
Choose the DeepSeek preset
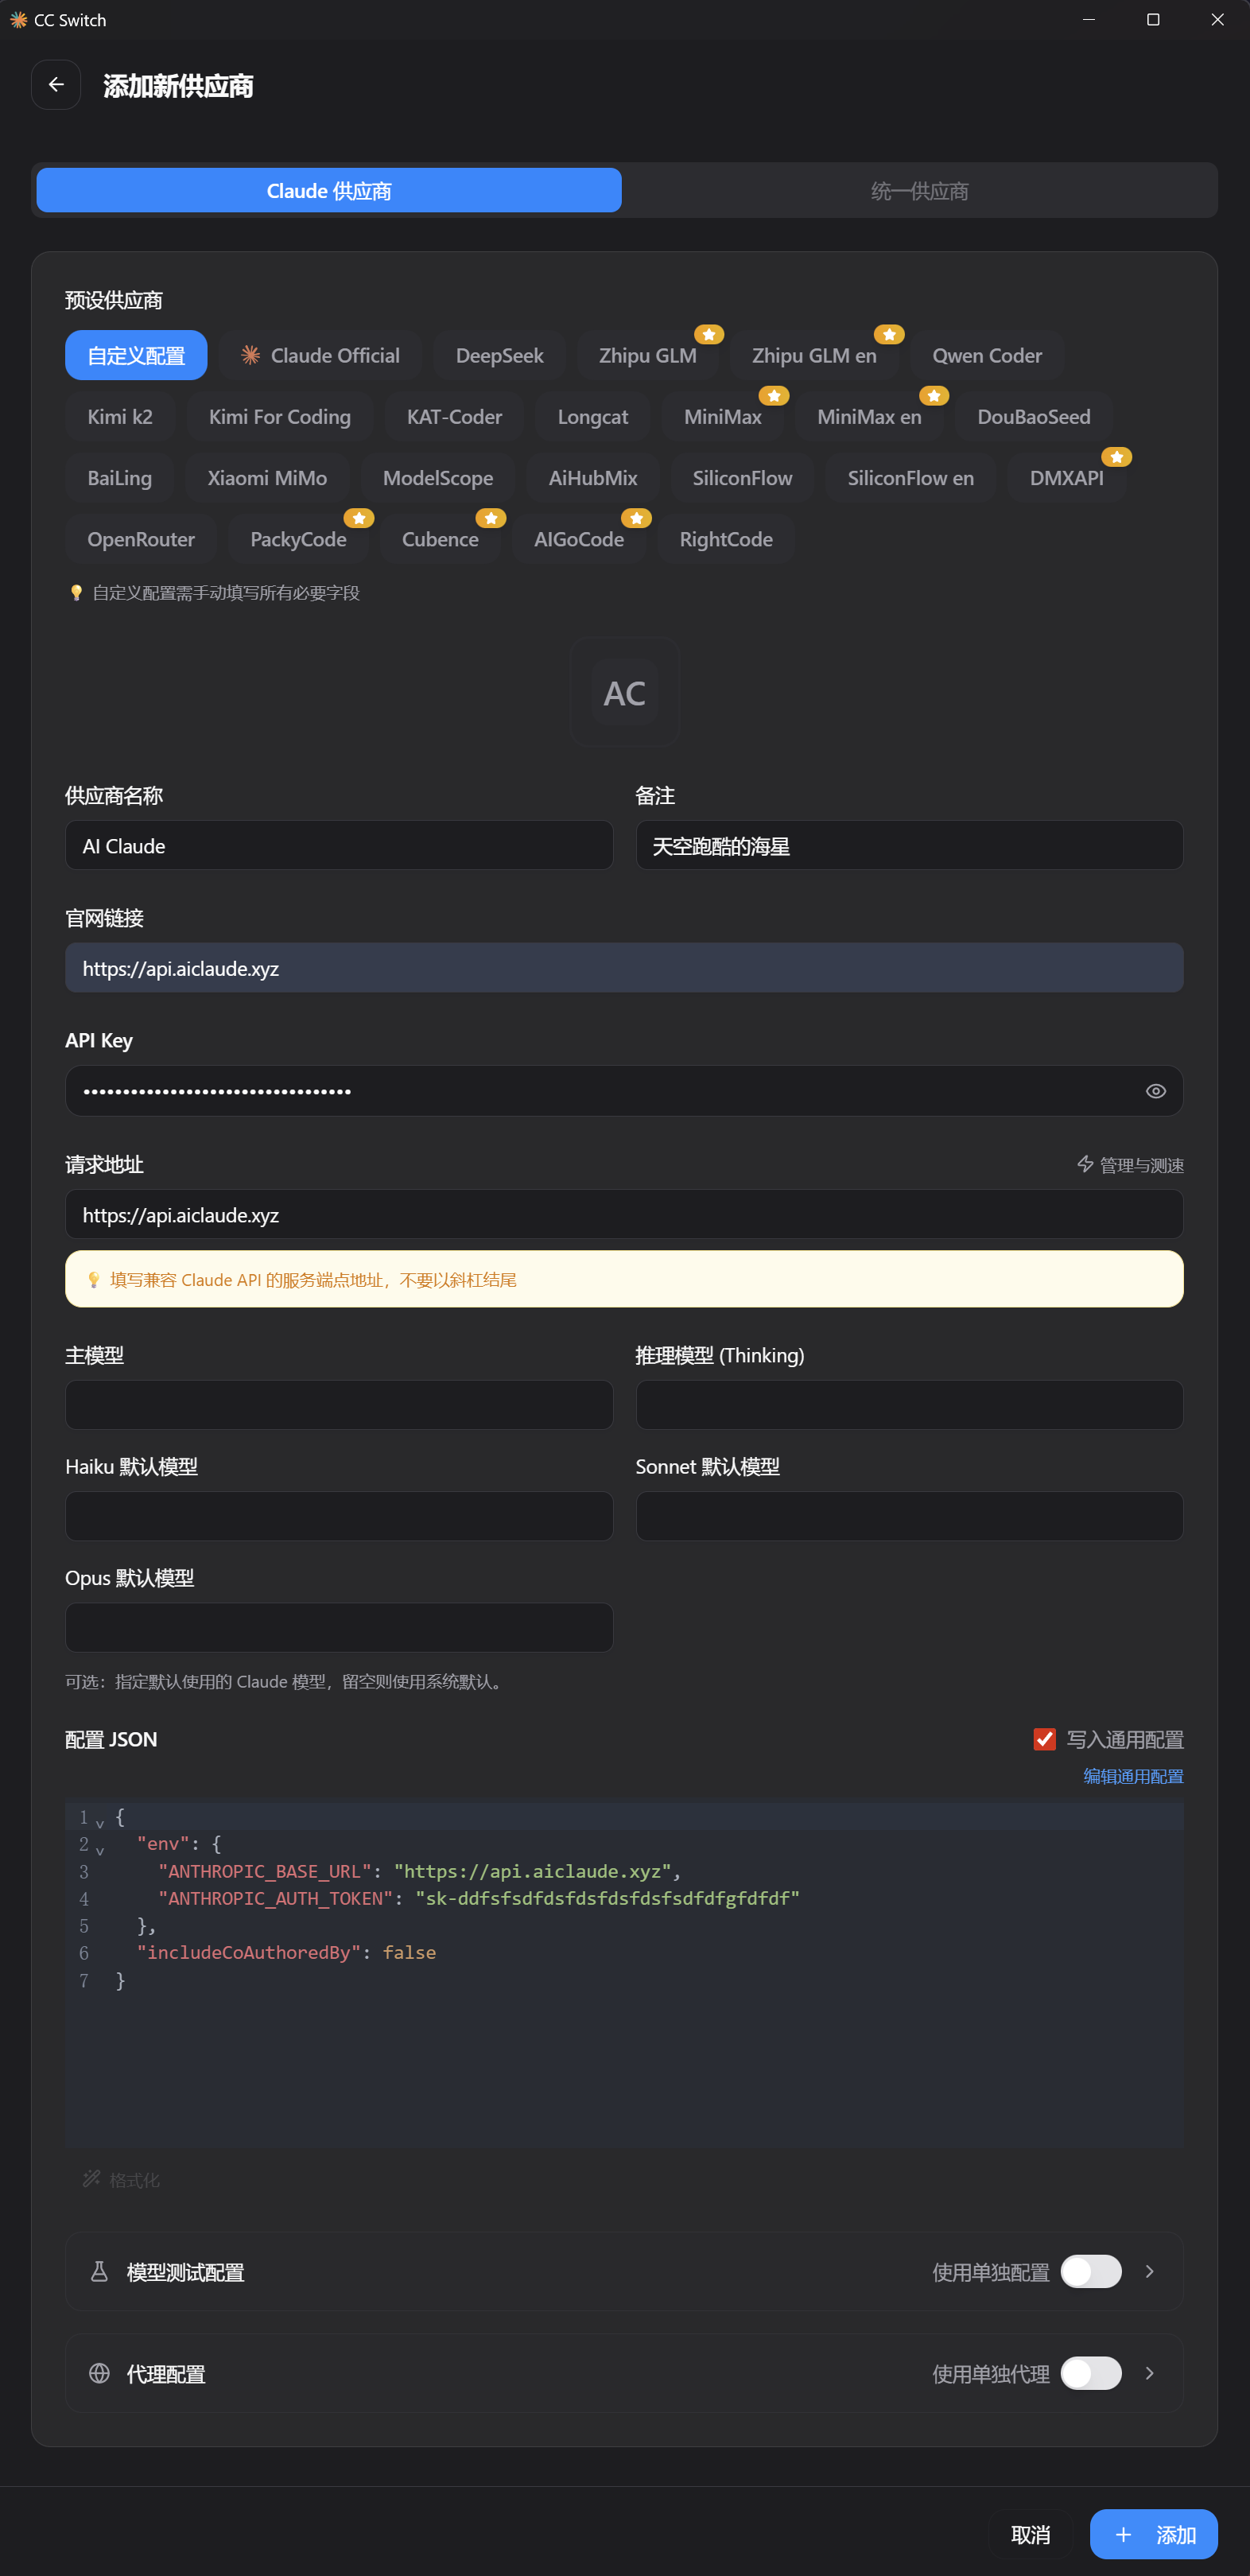pyautogui.click(x=500, y=355)
